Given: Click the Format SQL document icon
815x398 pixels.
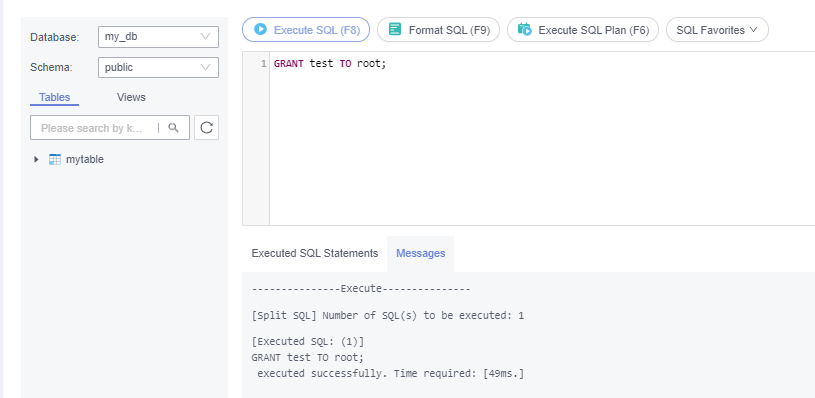Looking at the screenshot, I should [395, 29].
